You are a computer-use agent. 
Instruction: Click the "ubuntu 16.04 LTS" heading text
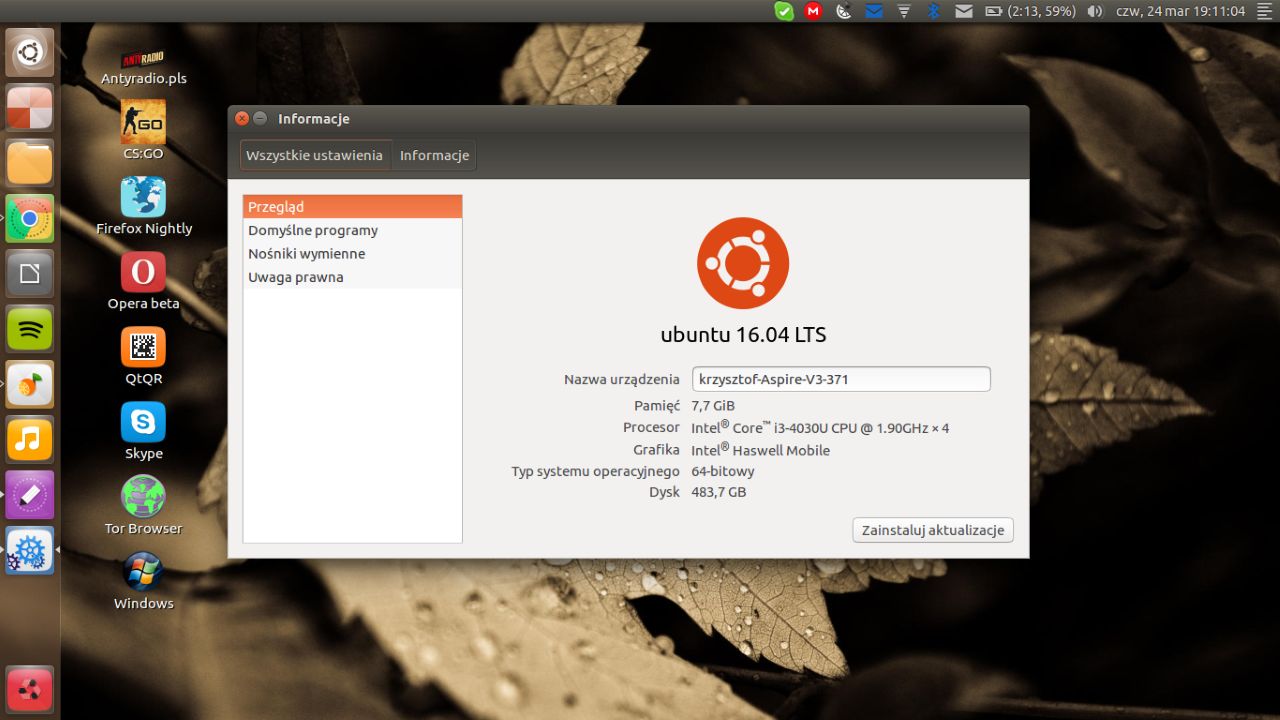(743, 335)
